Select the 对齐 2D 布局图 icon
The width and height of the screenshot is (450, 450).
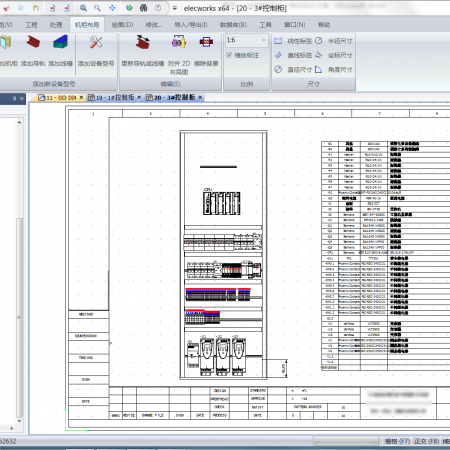(179, 42)
